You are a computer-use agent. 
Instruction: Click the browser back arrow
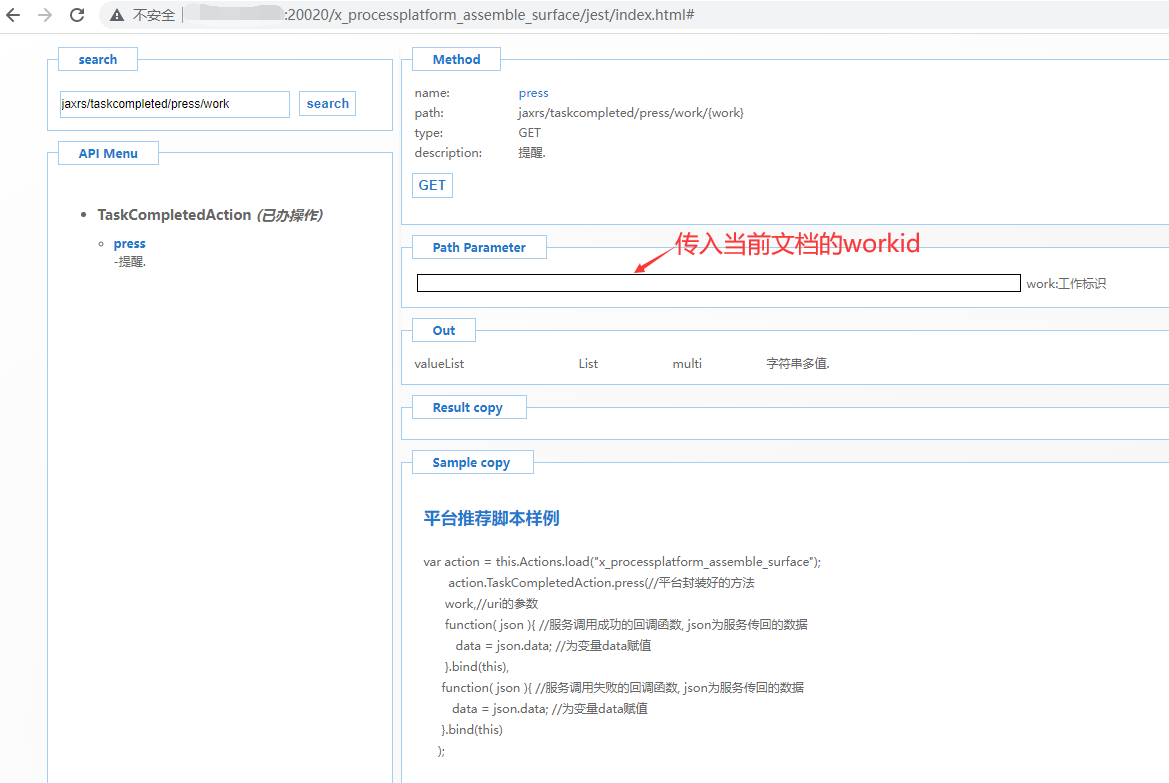click(14, 15)
